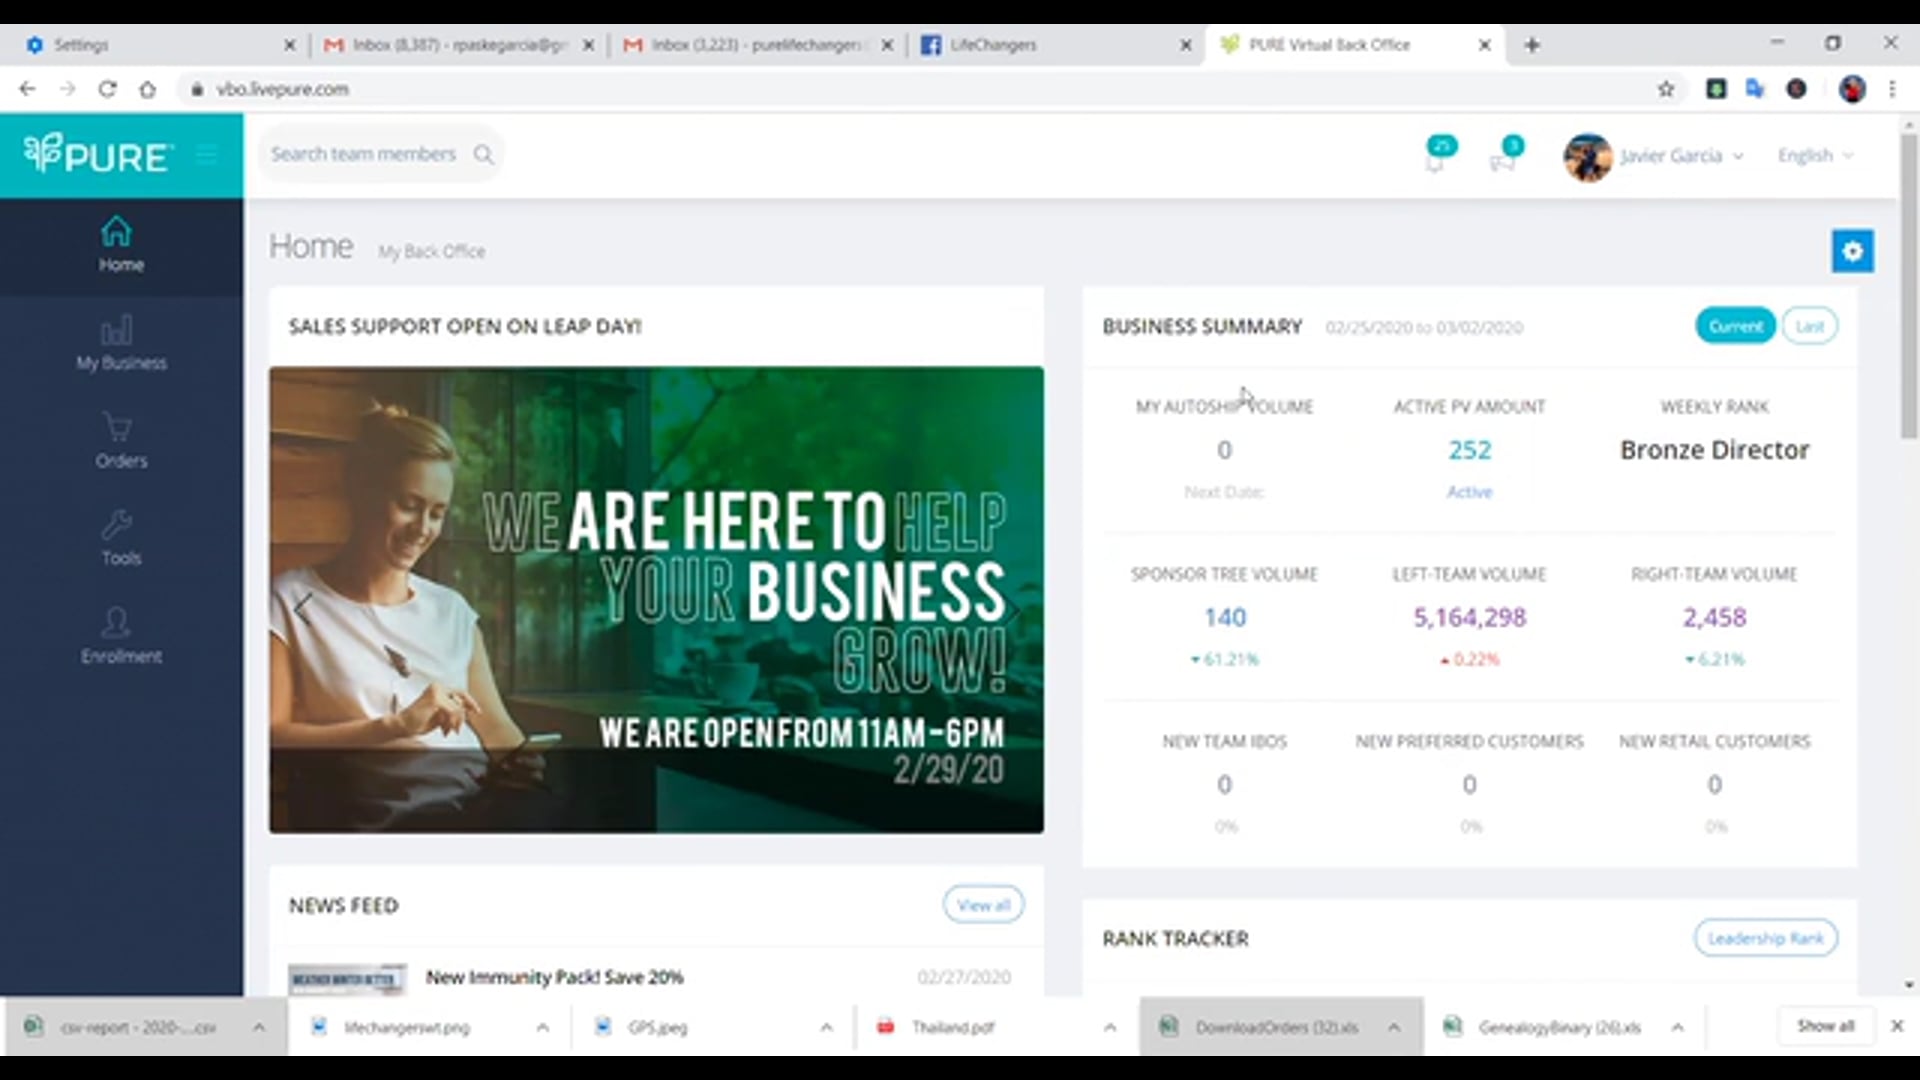This screenshot has width=1920, height=1080.
Task: Click Active PV amount 252
Action: point(1469,450)
